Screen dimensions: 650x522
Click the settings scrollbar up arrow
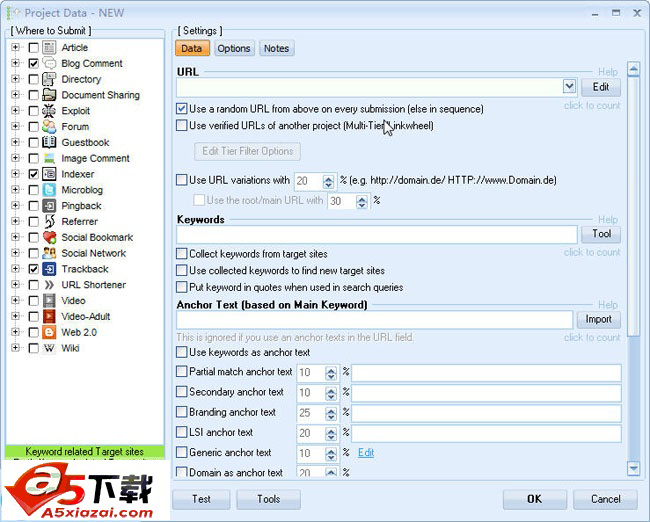pyautogui.click(x=633, y=69)
